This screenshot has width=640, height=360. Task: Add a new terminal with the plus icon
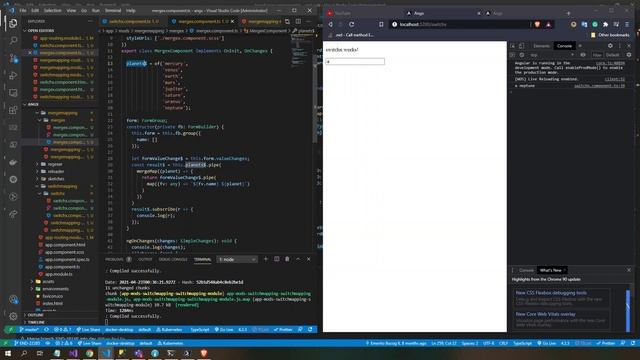point(266,259)
